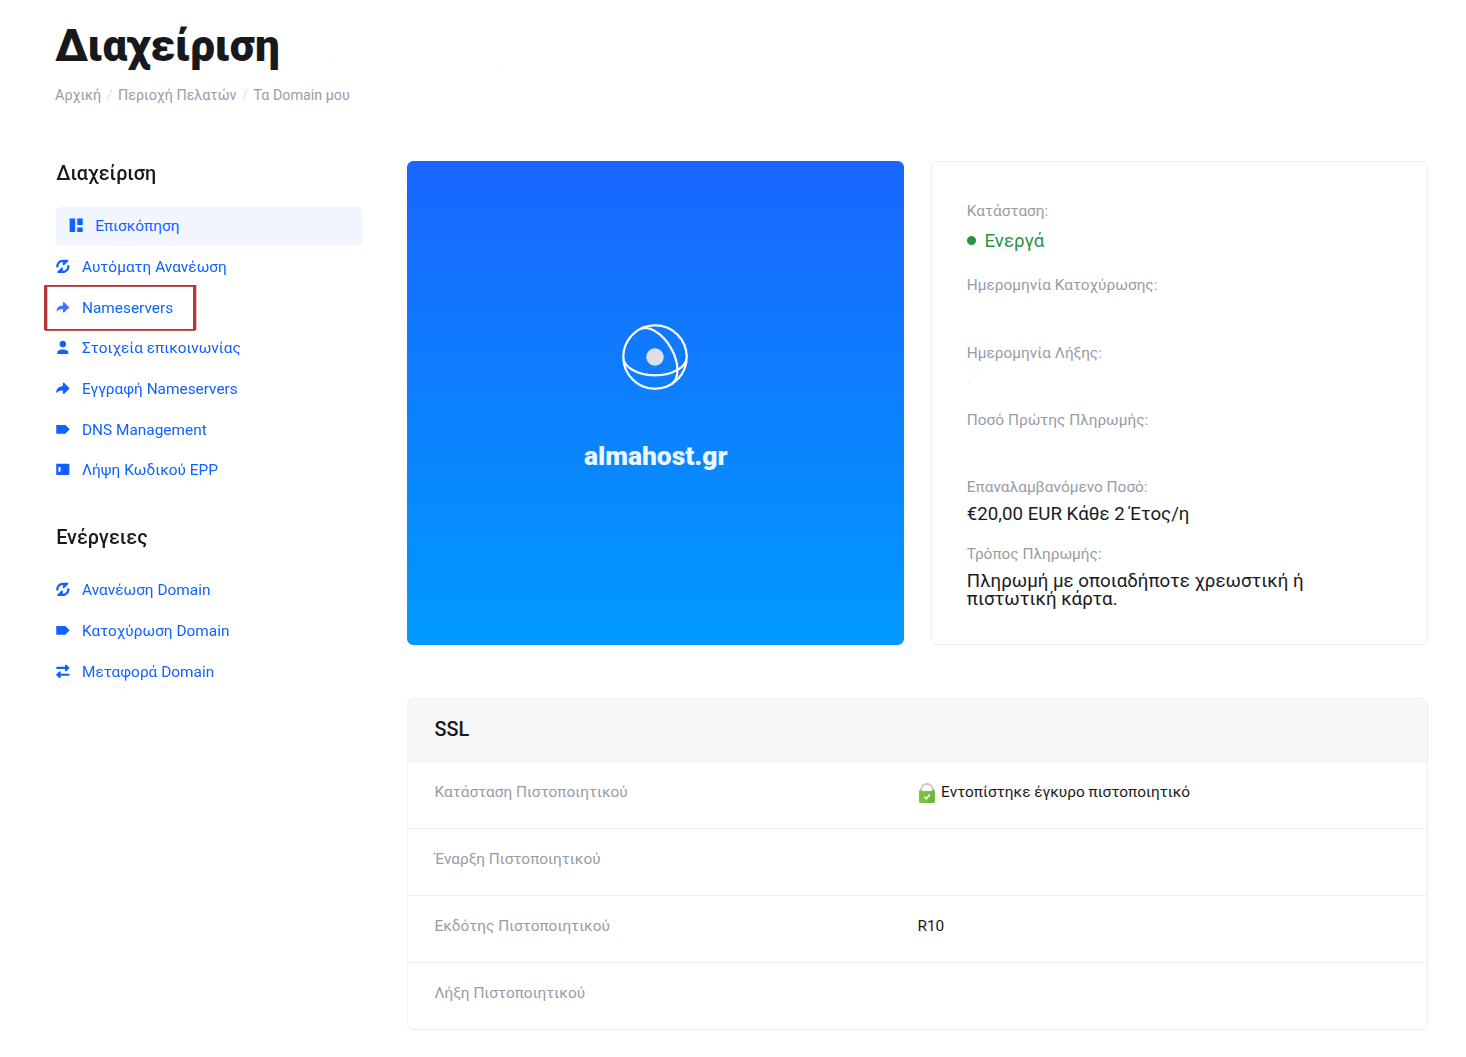
Task: Click the tag icon beside DNS Management
Action: click(x=63, y=430)
